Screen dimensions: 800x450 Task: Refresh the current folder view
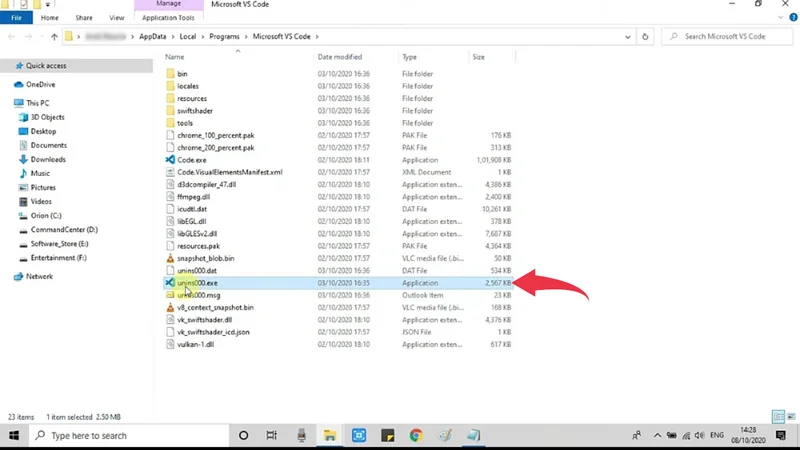646,37
